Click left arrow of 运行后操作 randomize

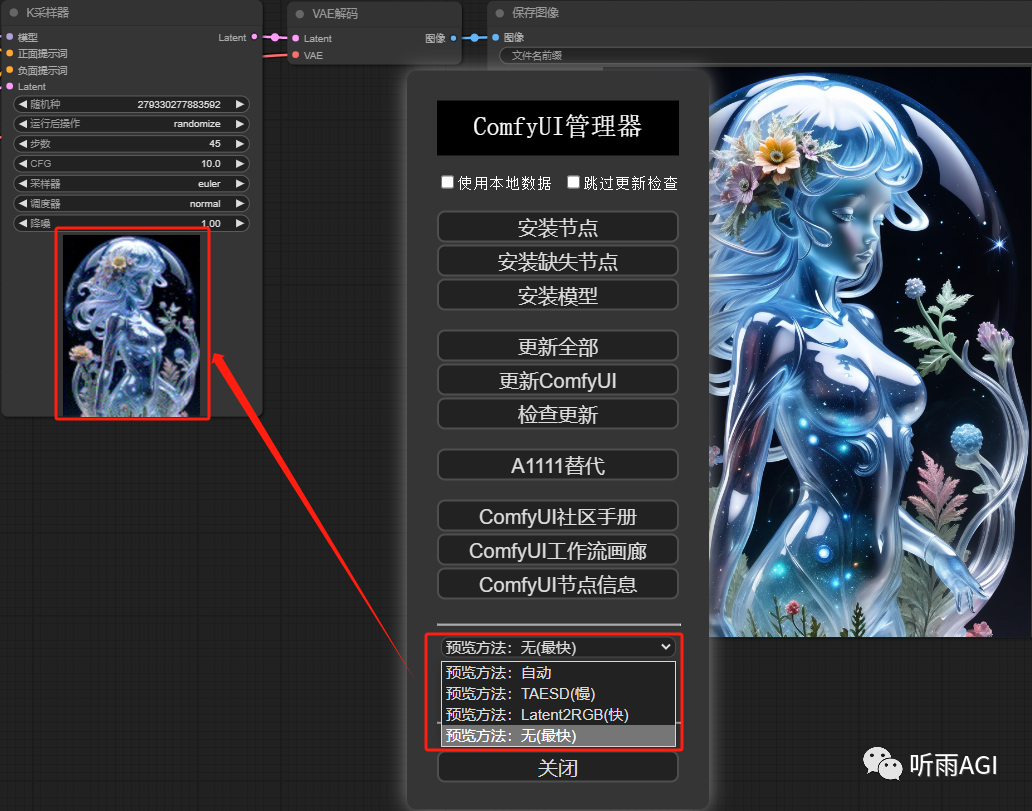tap(23, 124)
